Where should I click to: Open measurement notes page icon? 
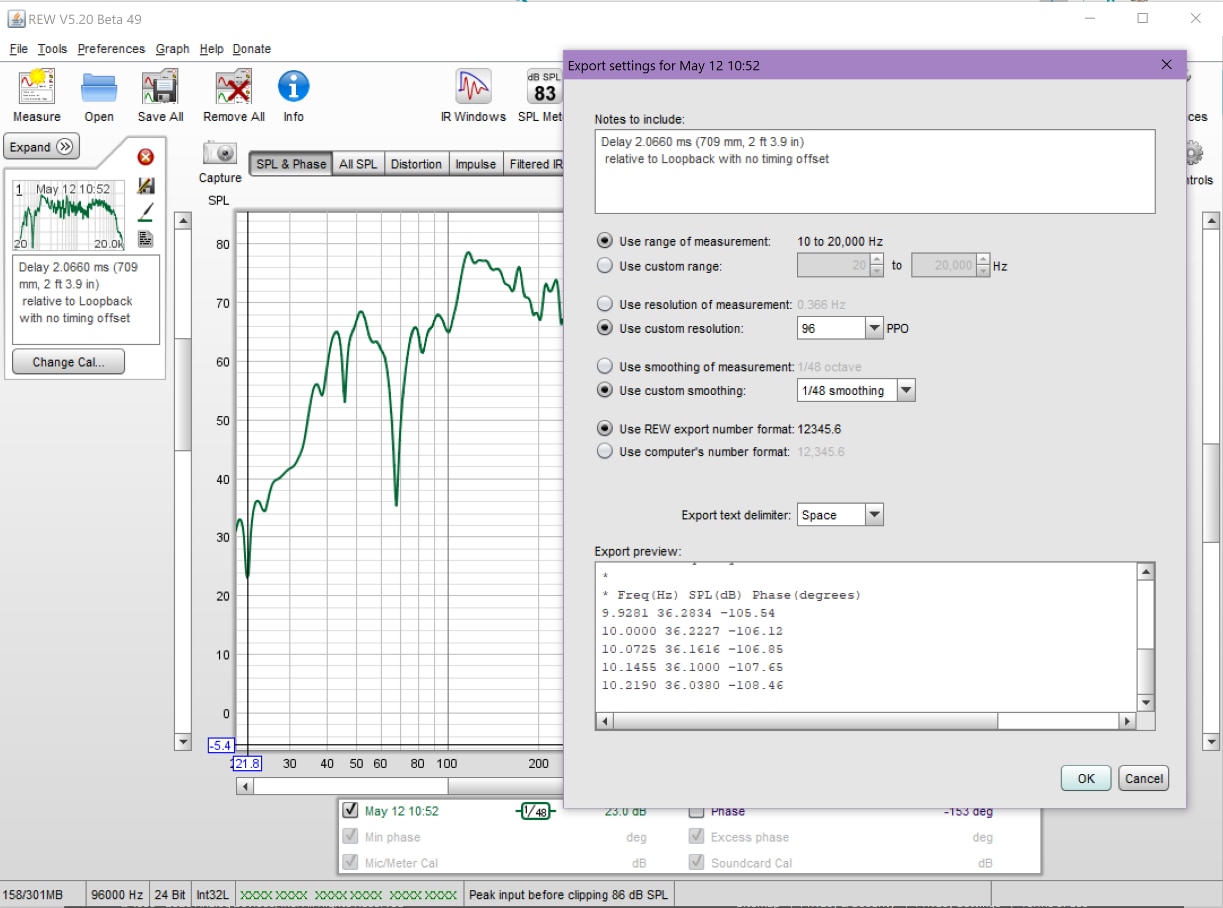click(146, 238)
